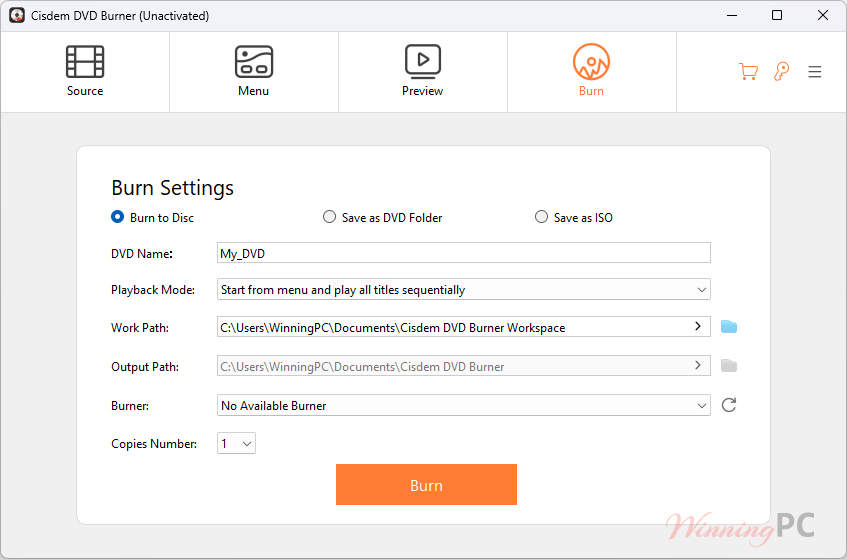Click the Work Path label

[x=140, y=328]
